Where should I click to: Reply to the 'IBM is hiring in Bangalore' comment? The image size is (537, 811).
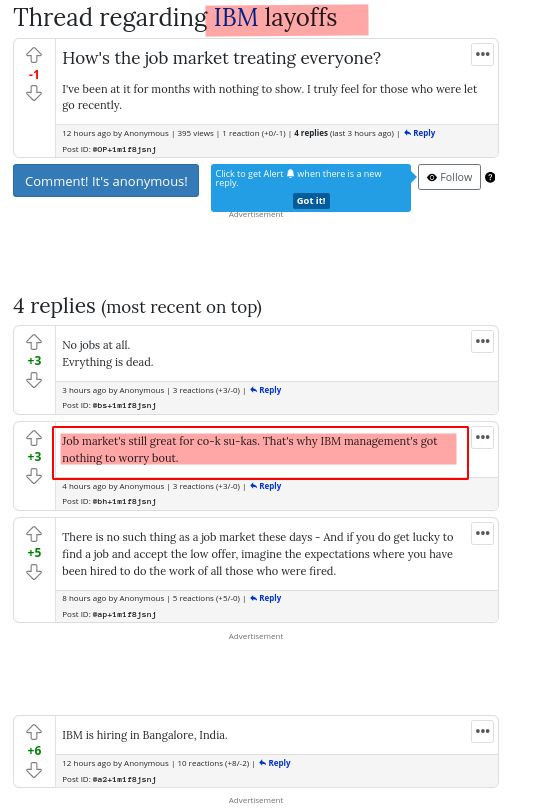click(275, 763)
